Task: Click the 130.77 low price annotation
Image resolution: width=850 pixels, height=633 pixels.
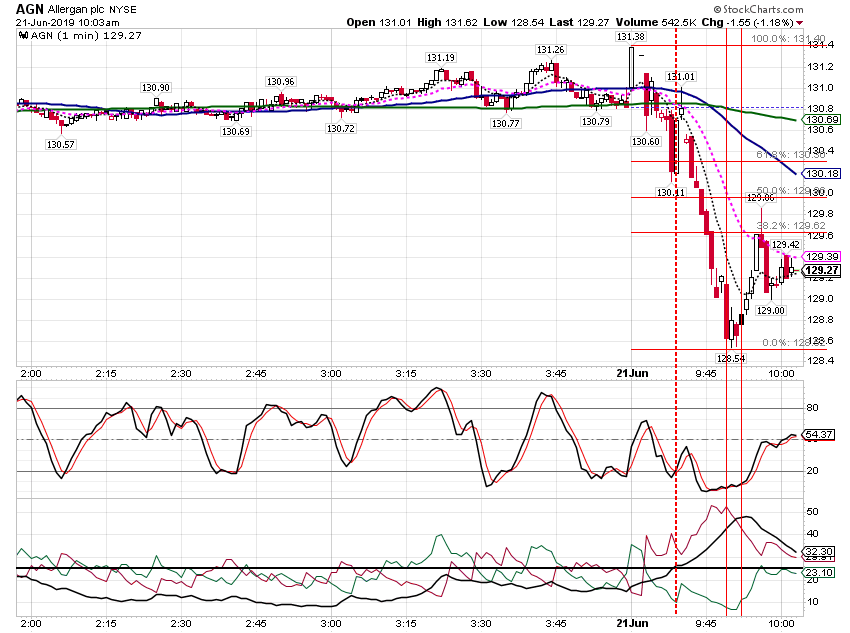Action: click(x=505, y=124)
